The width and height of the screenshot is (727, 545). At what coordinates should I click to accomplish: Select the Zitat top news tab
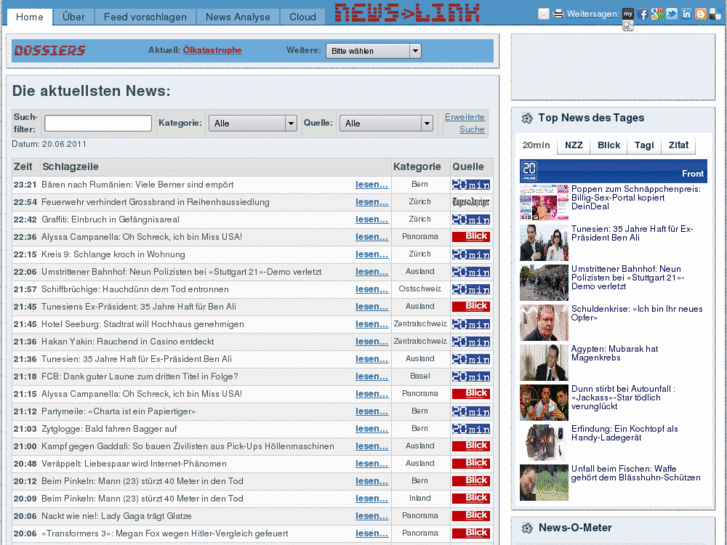[678, 145]
